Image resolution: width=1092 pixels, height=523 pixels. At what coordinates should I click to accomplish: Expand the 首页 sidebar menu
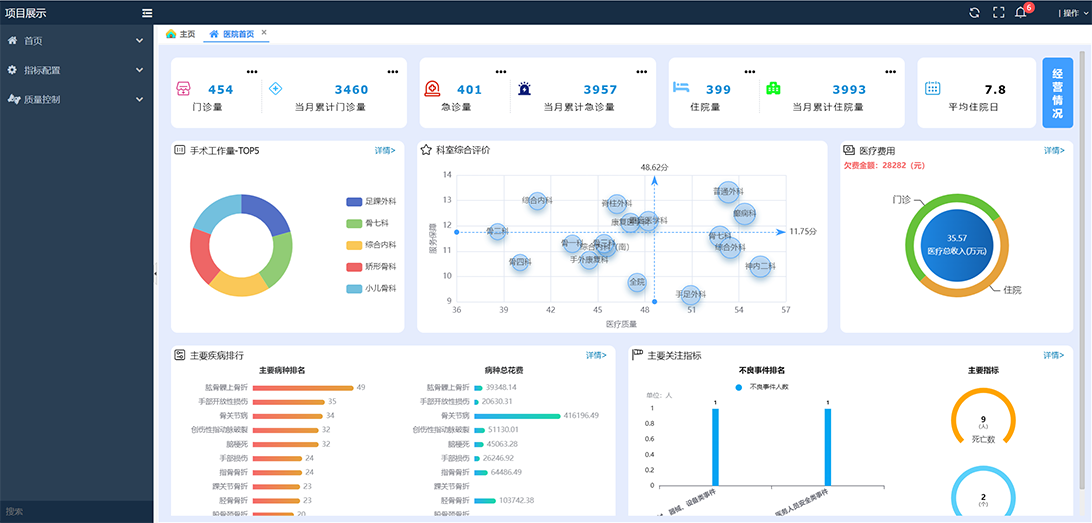point(76,41)
